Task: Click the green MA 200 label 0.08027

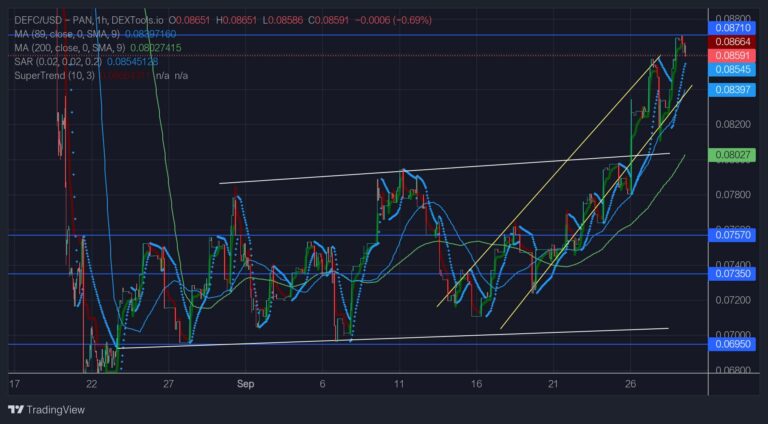Action: 732,155
